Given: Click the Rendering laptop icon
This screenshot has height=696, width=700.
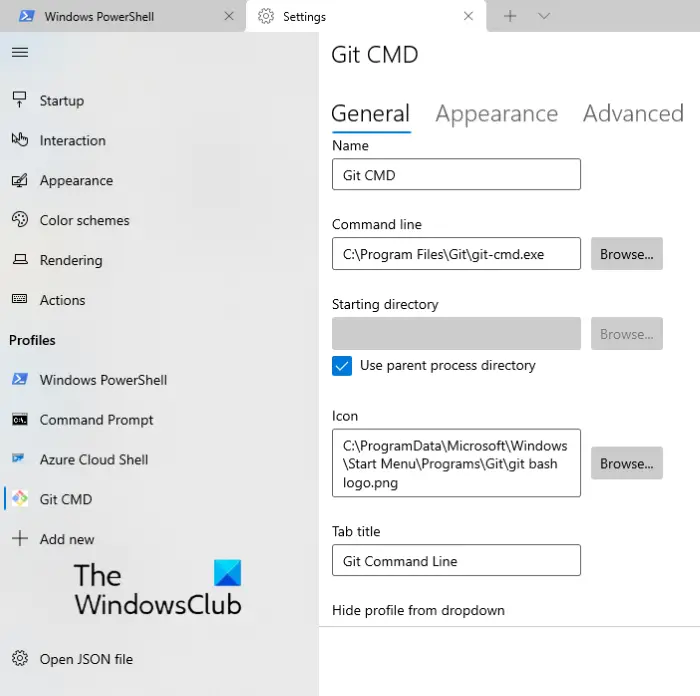Looking at the screenshot, I should (x=20, y=259).
